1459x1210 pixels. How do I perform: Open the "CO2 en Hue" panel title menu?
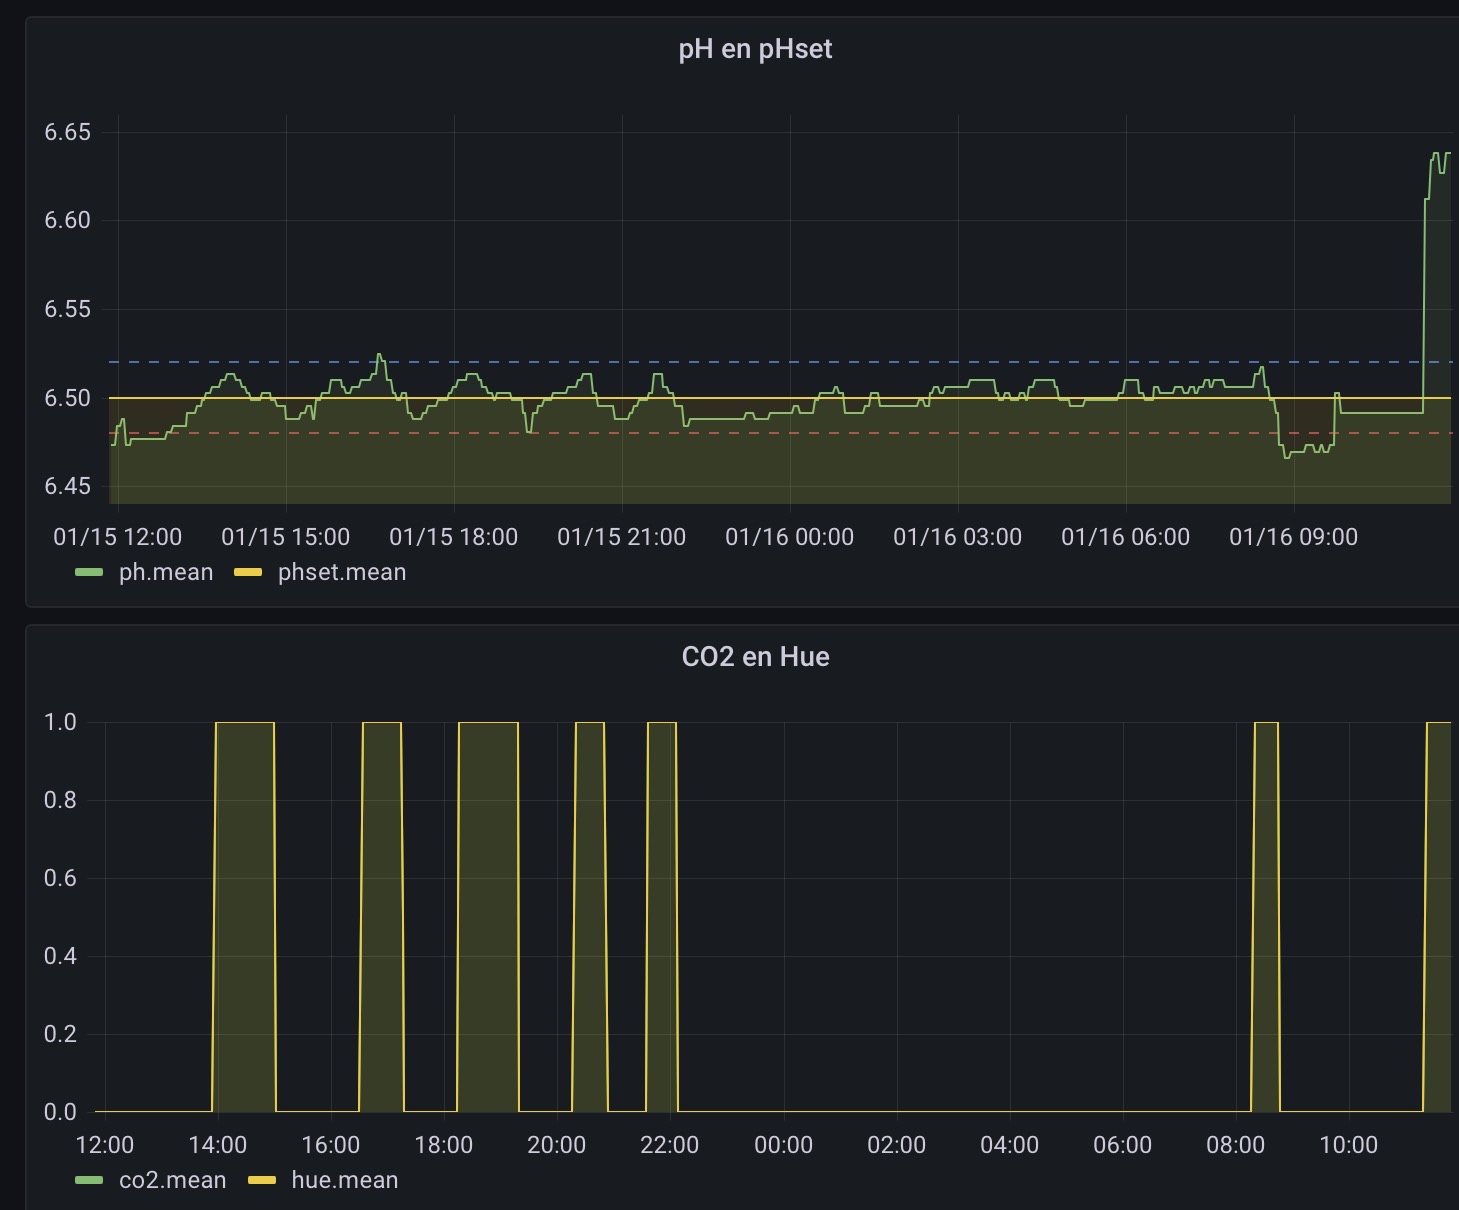pyautogui.click(x=755, y=657)
